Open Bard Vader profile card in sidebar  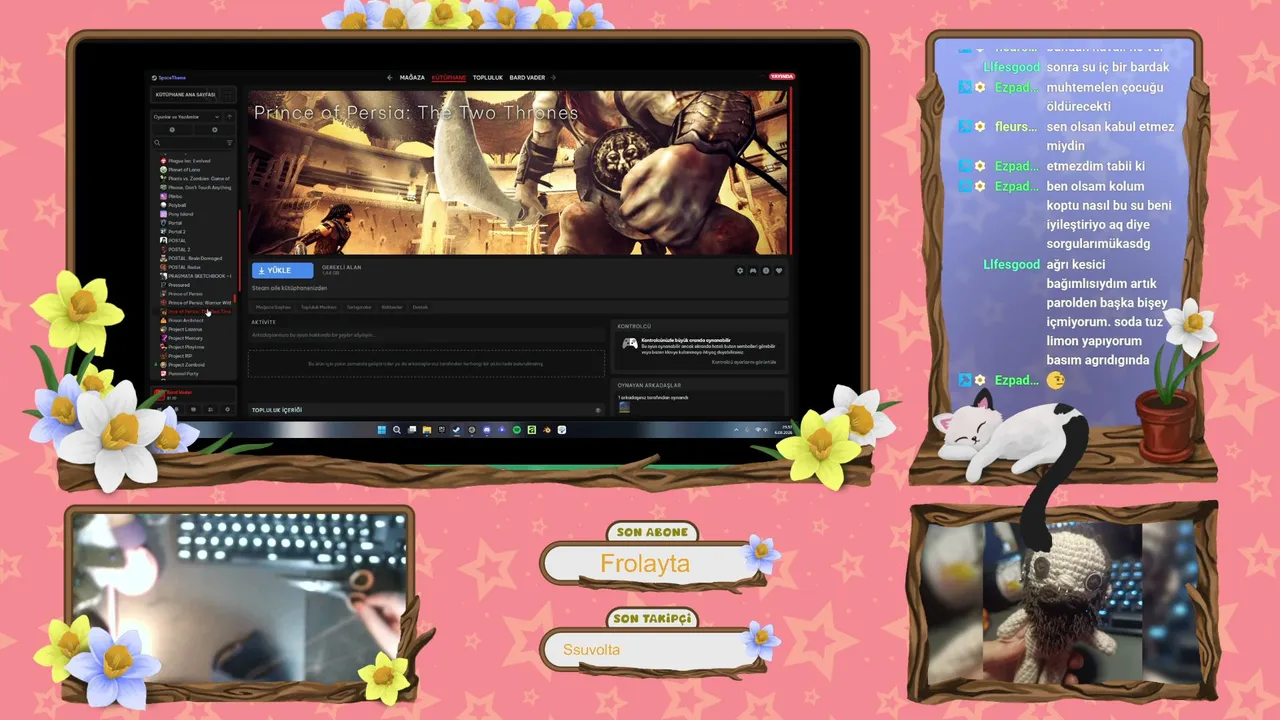pyautogui.click(x=193, y=394)
